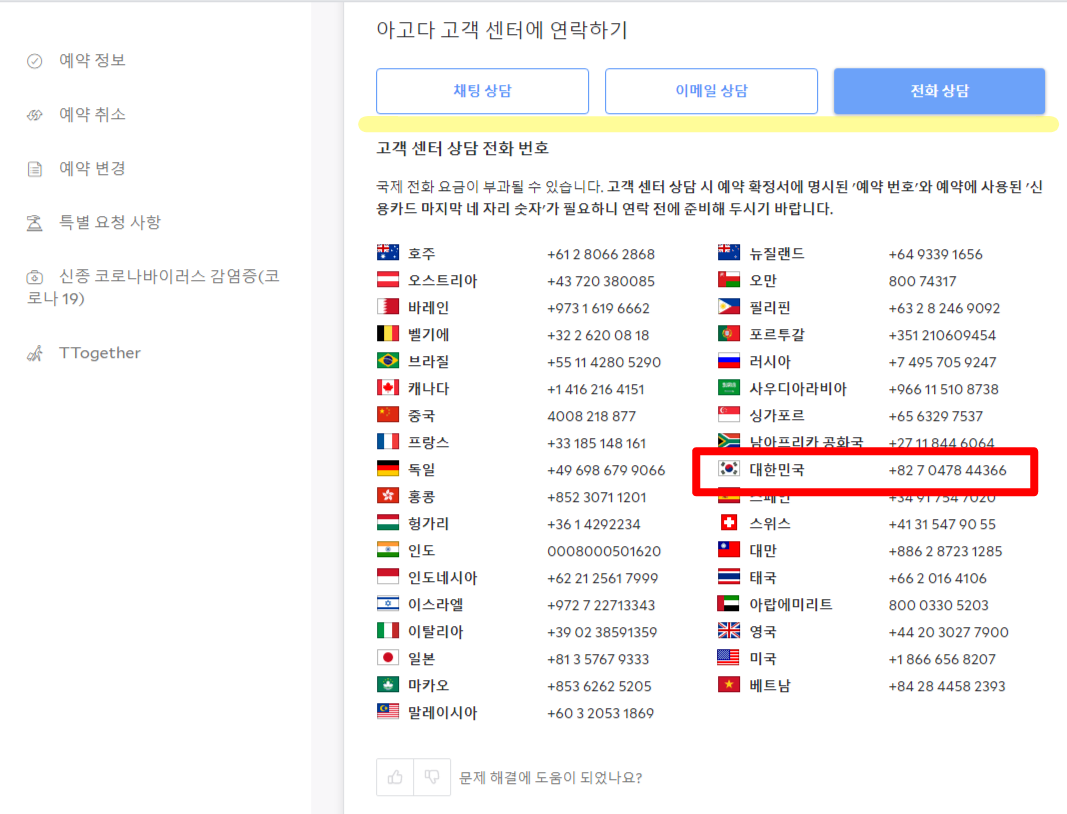
Task: Click the Austria flag next to 오스트리아
Action: pyautogui.click(x=388, y=280)
